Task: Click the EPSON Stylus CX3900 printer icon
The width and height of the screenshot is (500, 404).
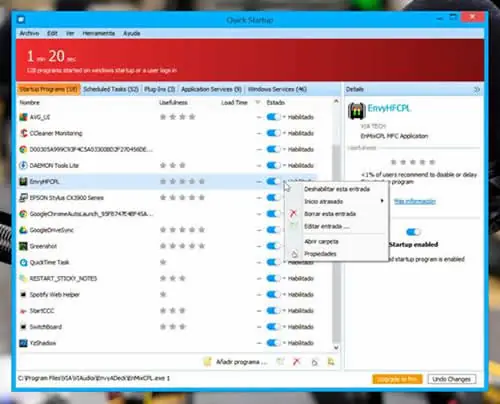Action: (23, 198)
